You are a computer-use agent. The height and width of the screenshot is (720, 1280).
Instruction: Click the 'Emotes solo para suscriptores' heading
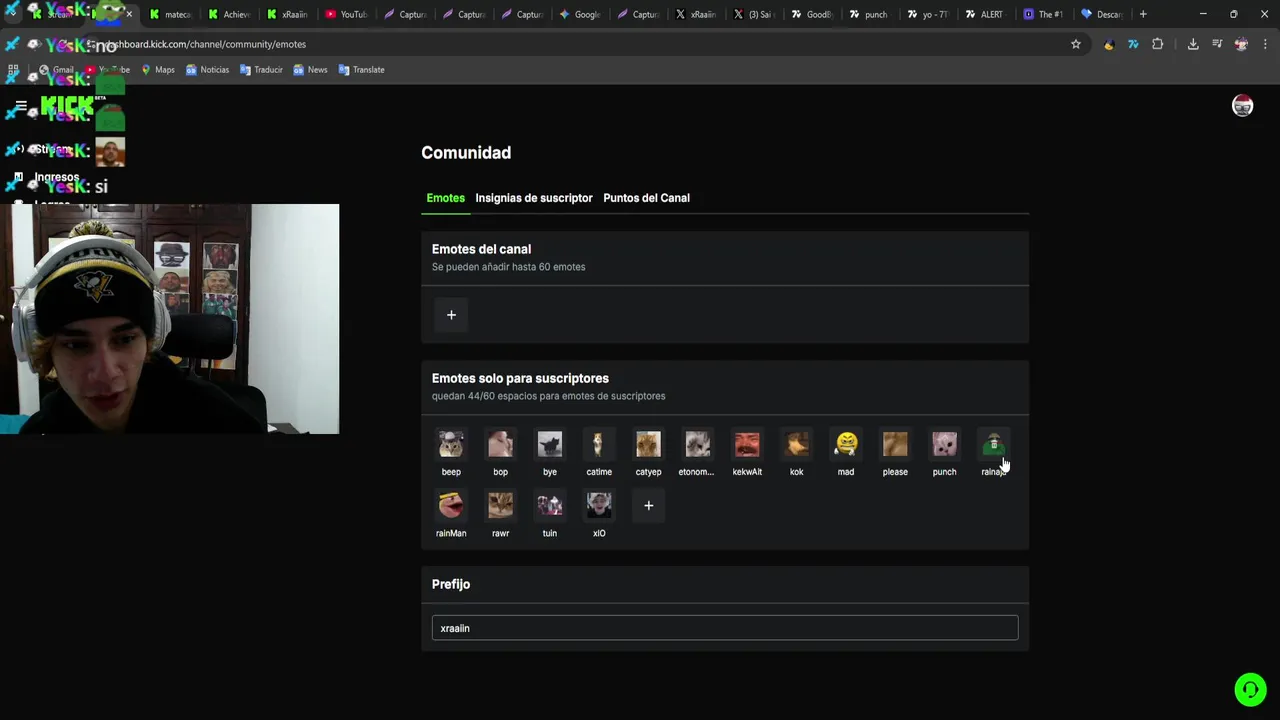click(x=520, y=378)
